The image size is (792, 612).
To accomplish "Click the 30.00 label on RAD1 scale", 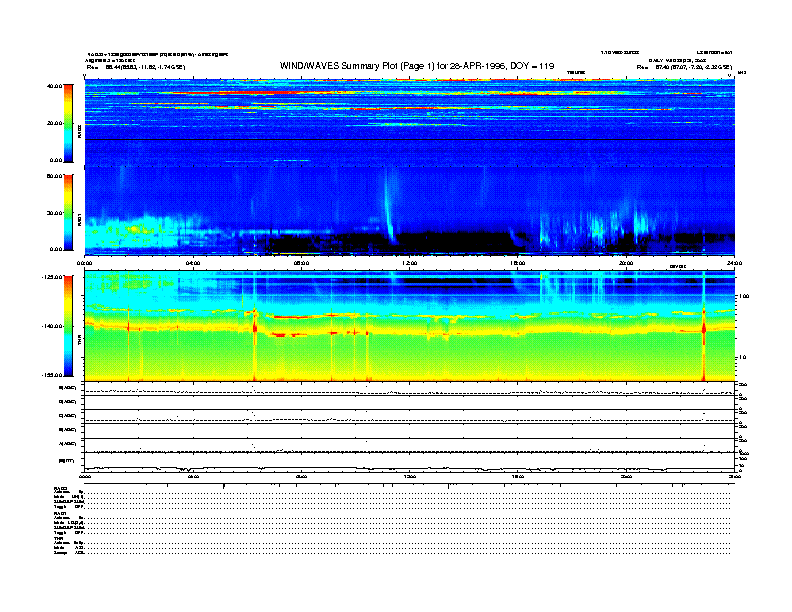I will click(54, 213).
